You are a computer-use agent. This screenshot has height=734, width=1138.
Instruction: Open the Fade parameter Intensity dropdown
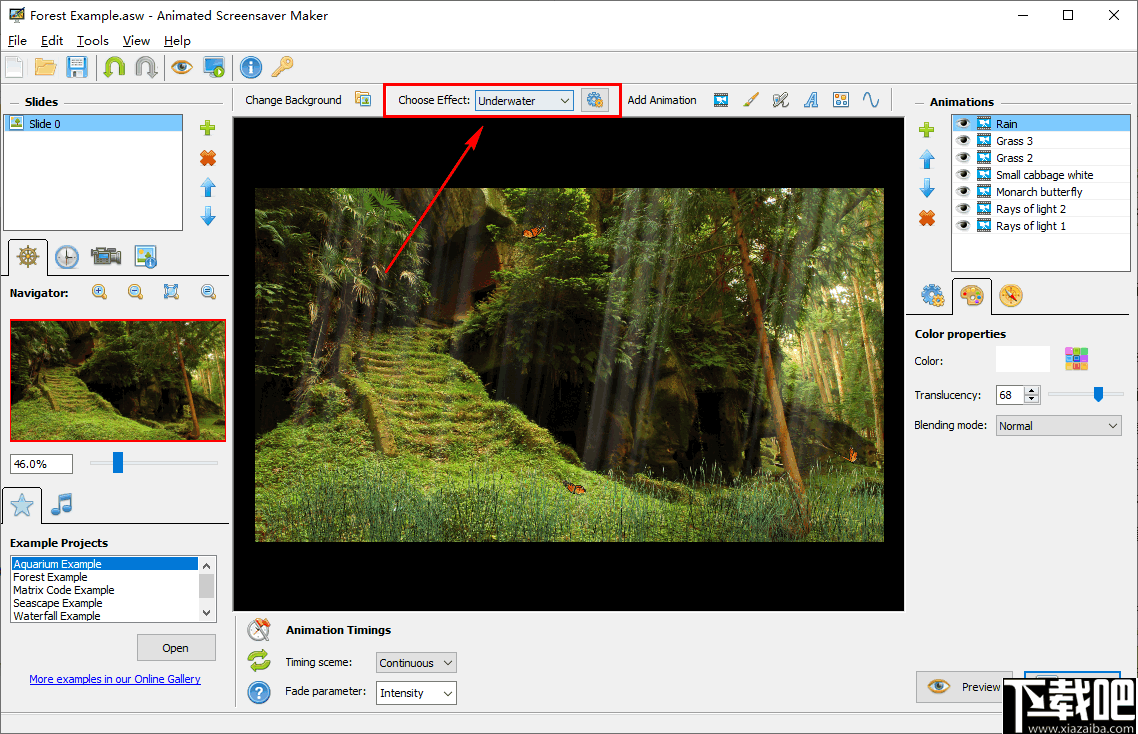click(417, 693)
